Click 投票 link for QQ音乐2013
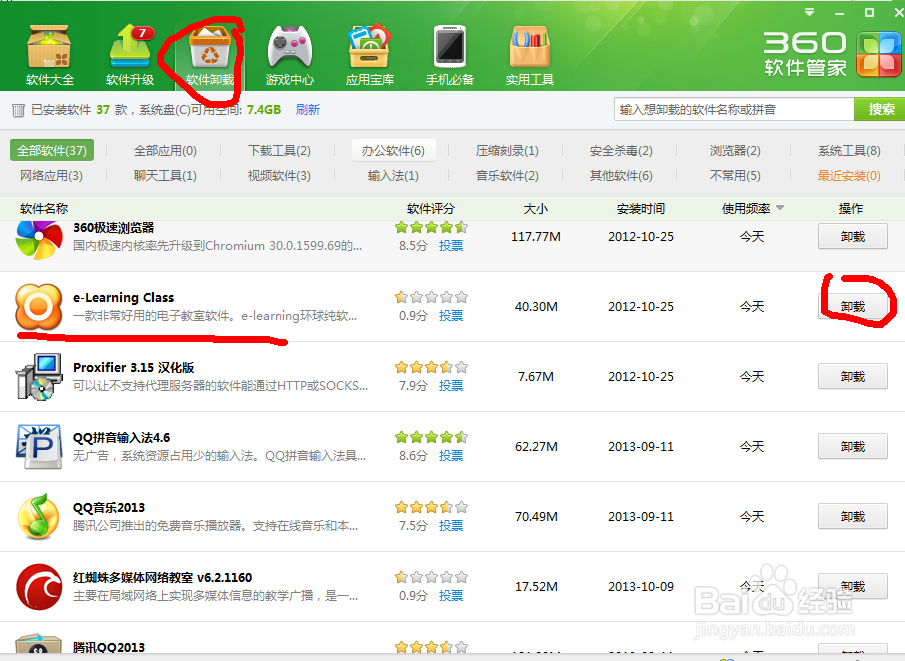Viewport: 905px width, 661px height. [x=451, y=525]
